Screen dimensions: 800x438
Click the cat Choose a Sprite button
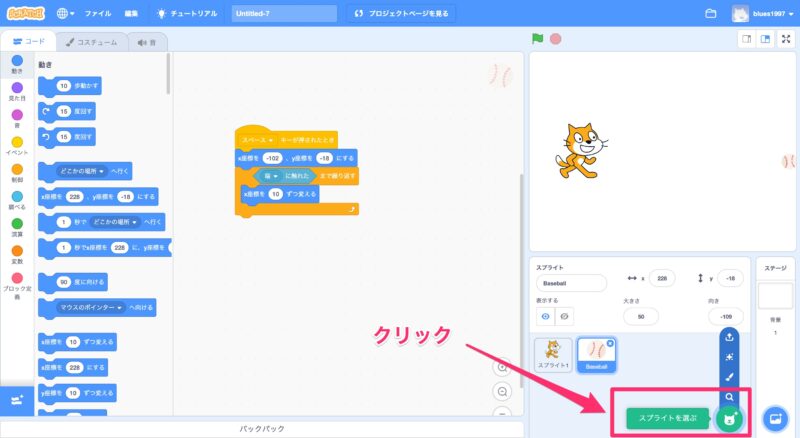tap(731, 419)
